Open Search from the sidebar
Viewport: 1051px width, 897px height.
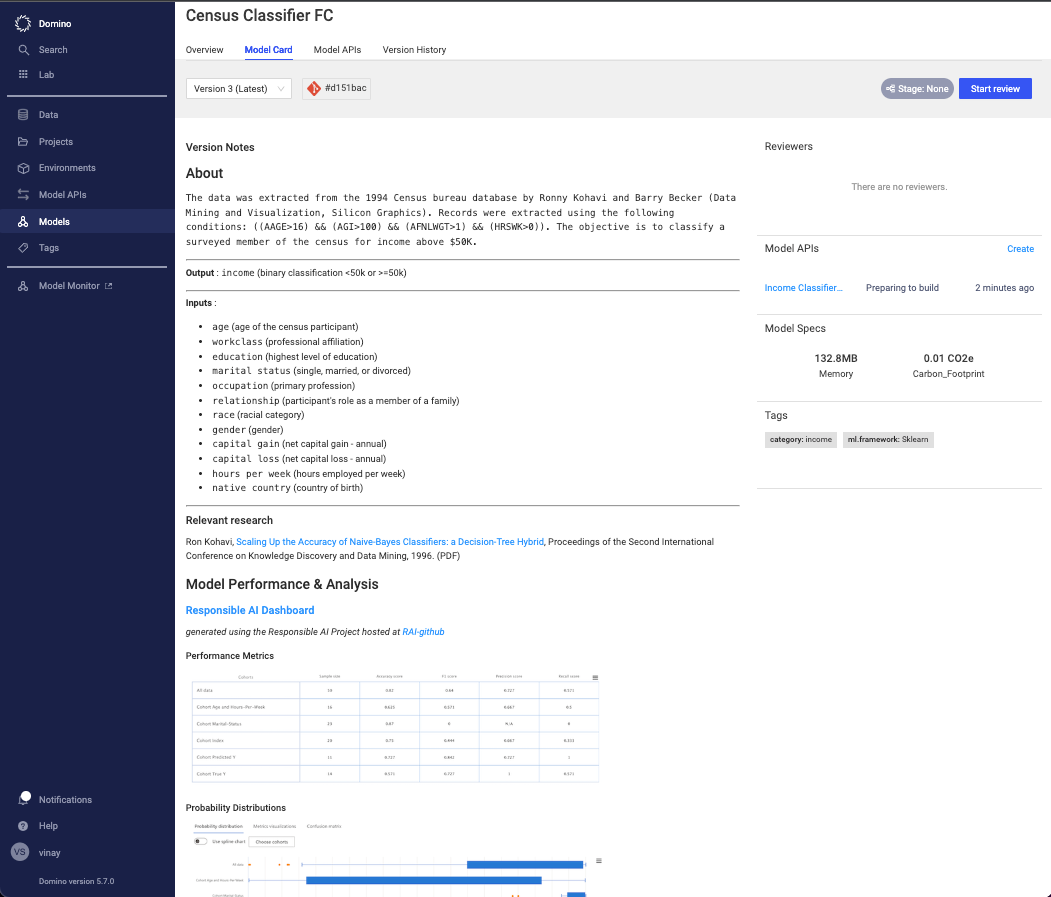tap(22, 49)
